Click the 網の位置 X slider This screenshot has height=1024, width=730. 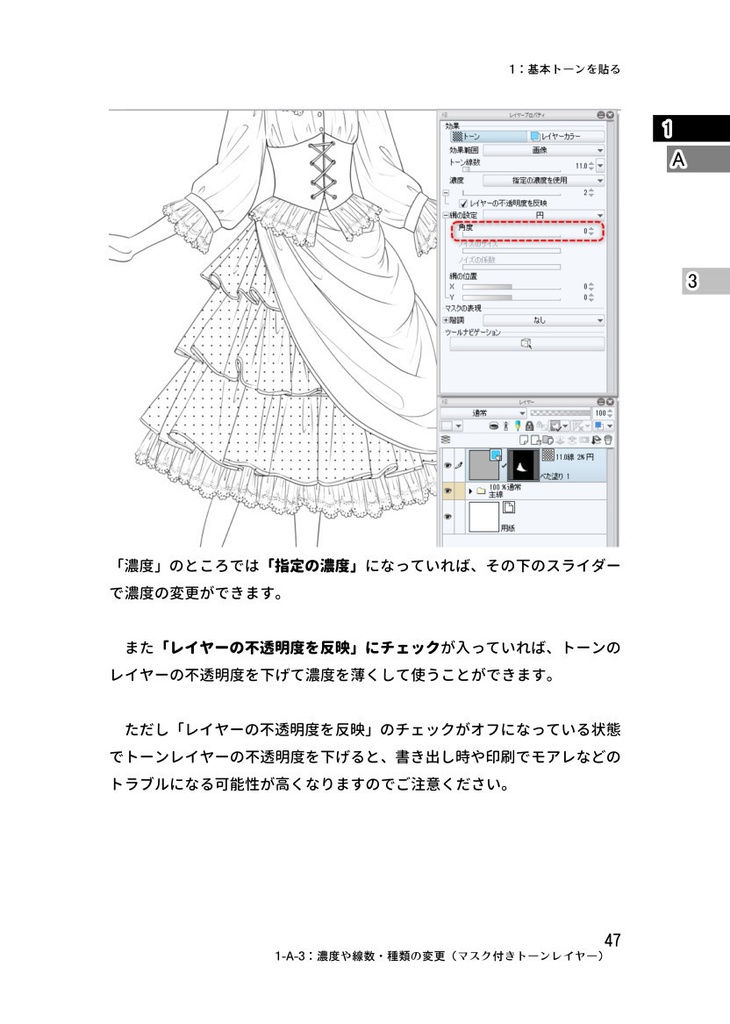click(511, 287)
